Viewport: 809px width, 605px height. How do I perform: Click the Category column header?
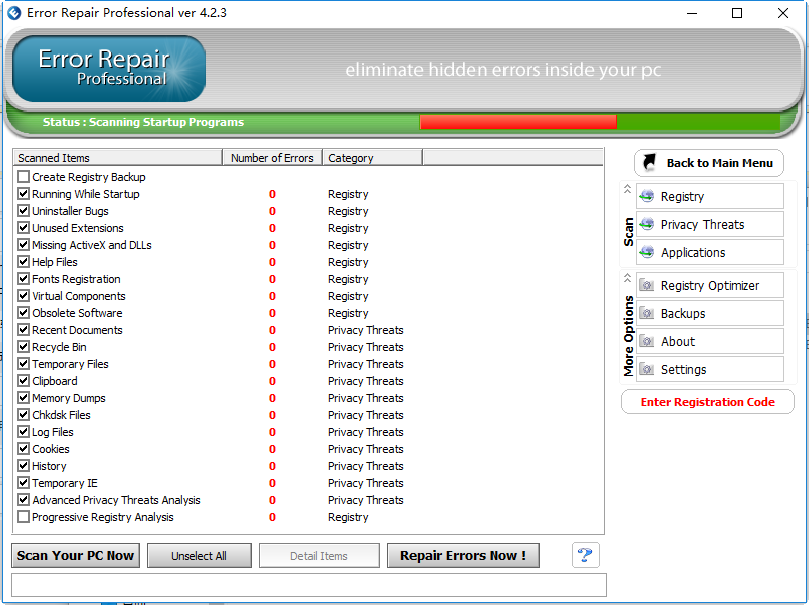coord(371,158)
